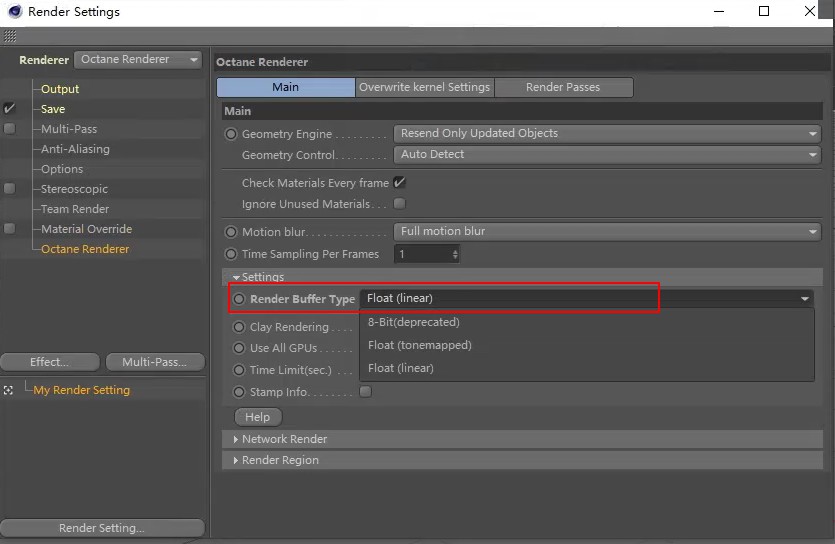
Task: Uncheck Check Materials Every frame
Action: [x=399, y=183]
